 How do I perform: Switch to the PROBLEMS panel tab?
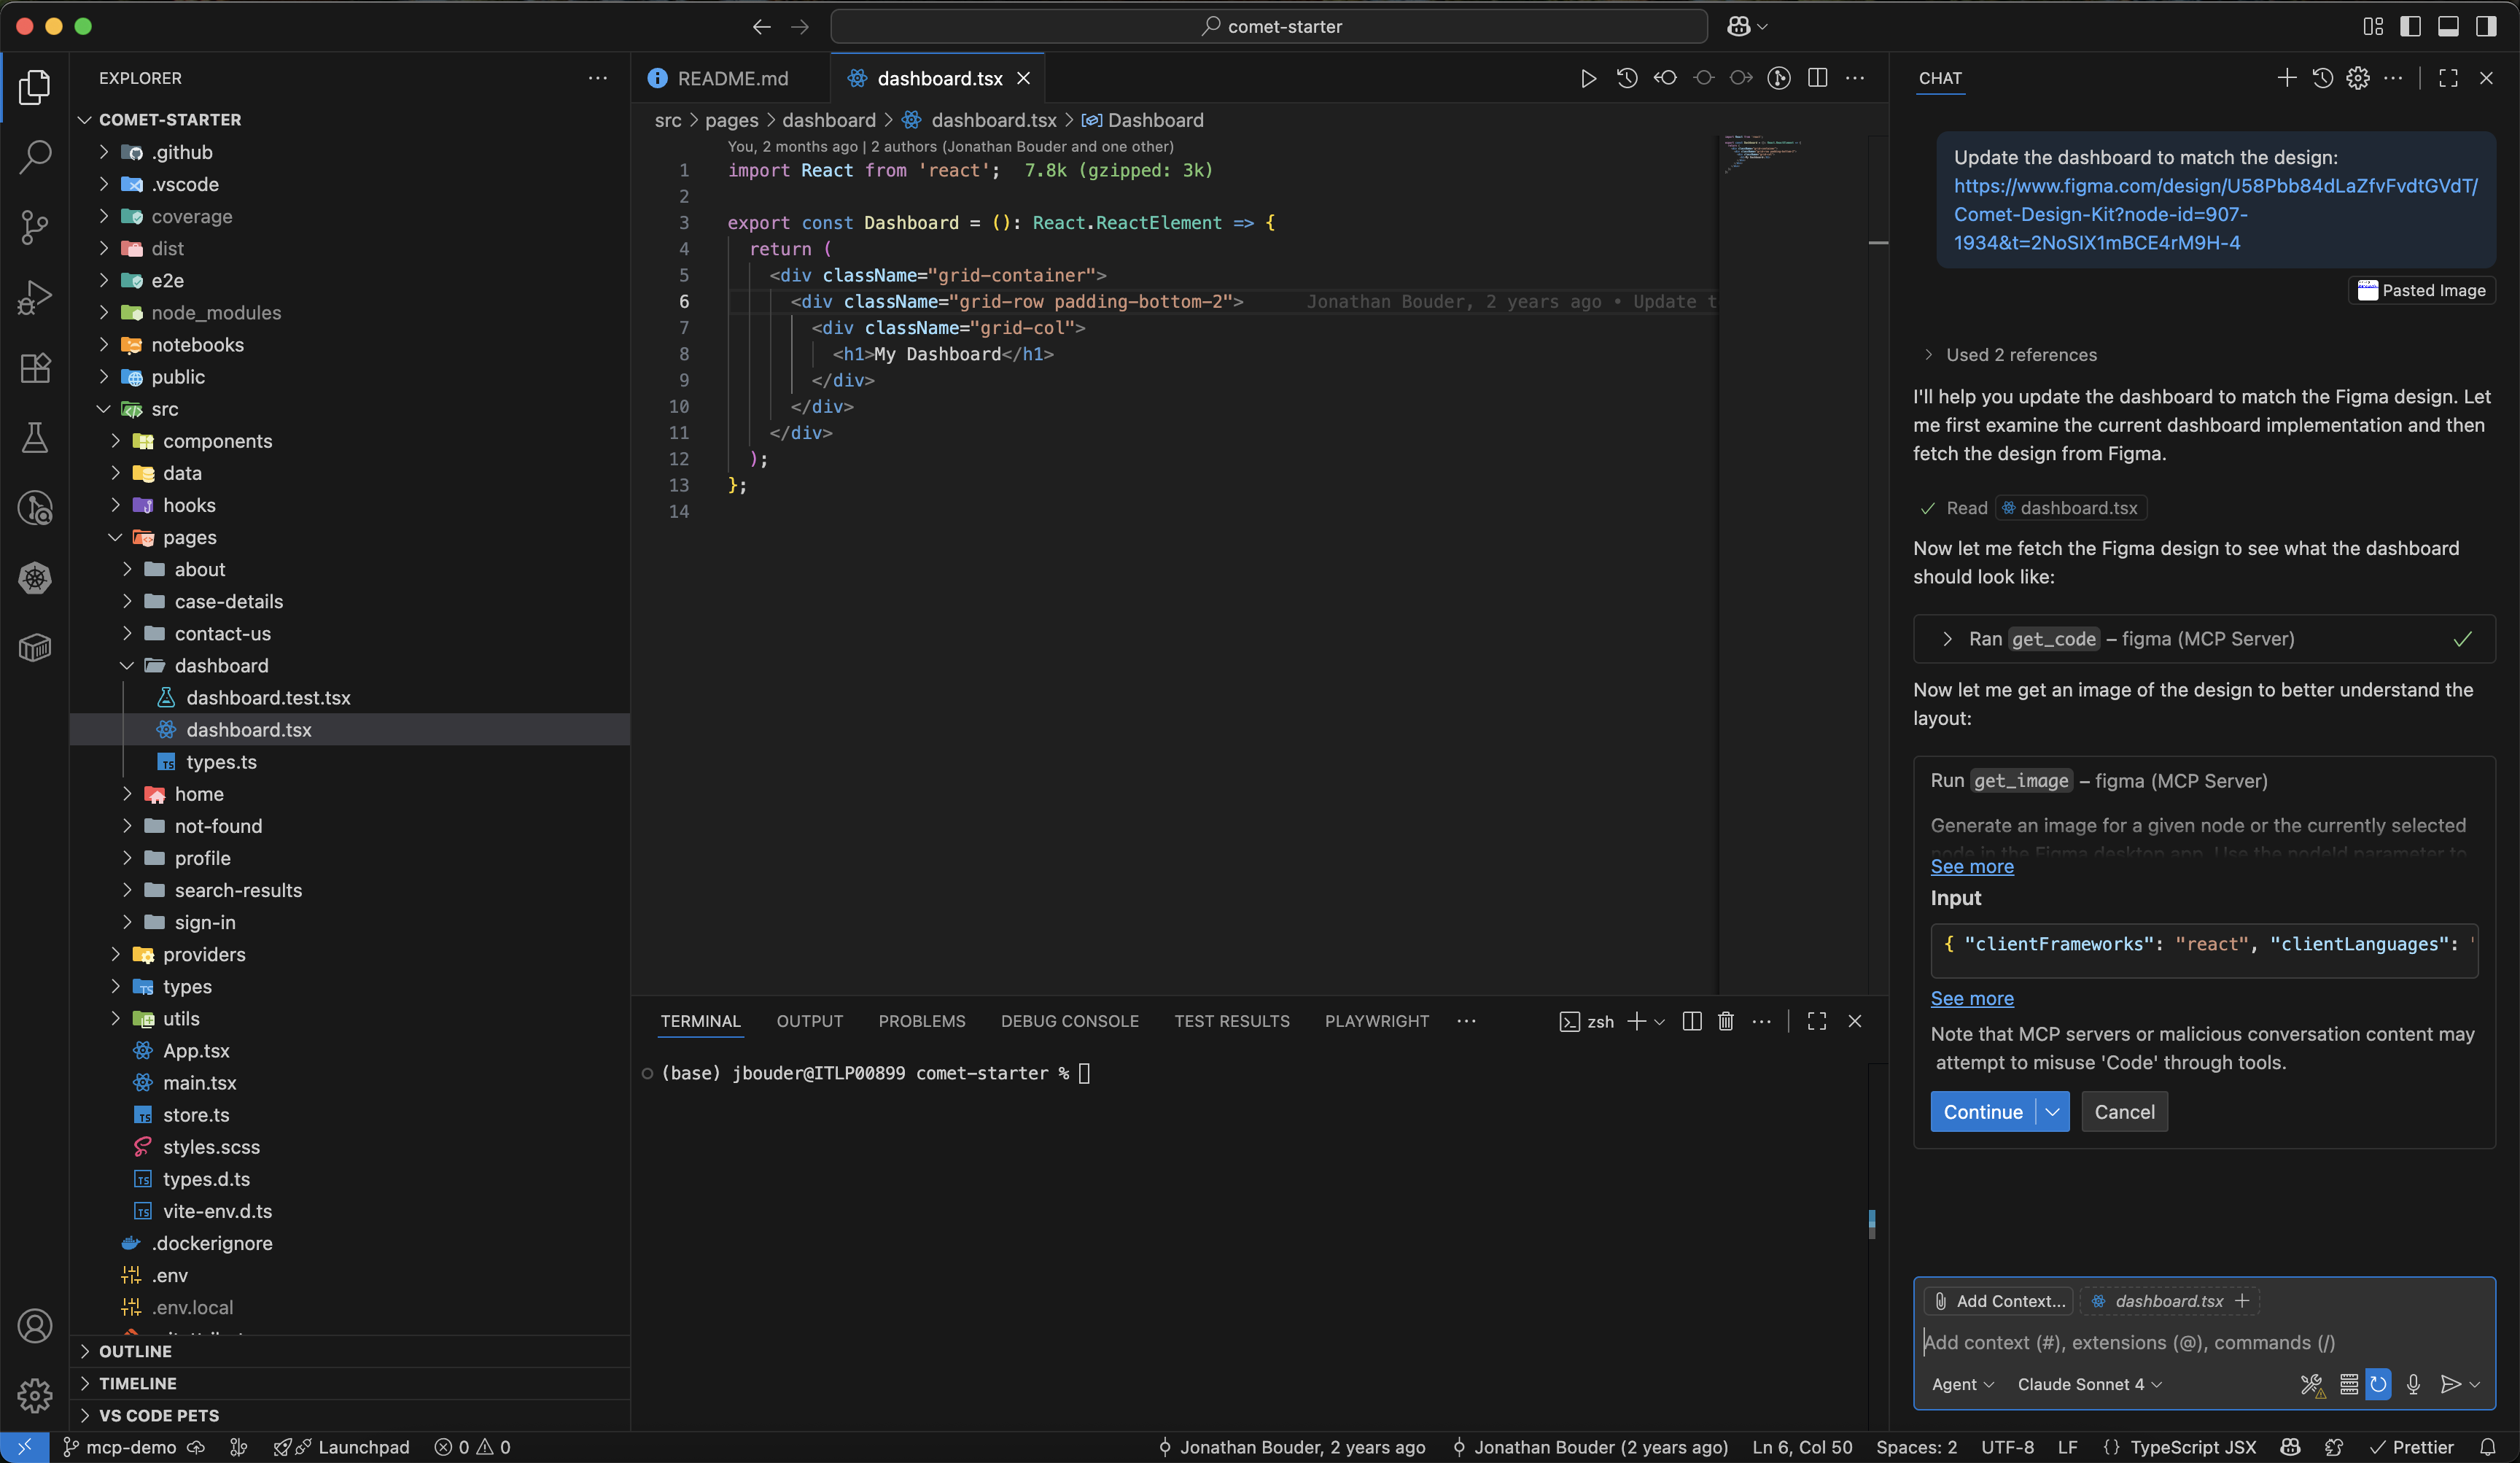[x=921, y=1021]
